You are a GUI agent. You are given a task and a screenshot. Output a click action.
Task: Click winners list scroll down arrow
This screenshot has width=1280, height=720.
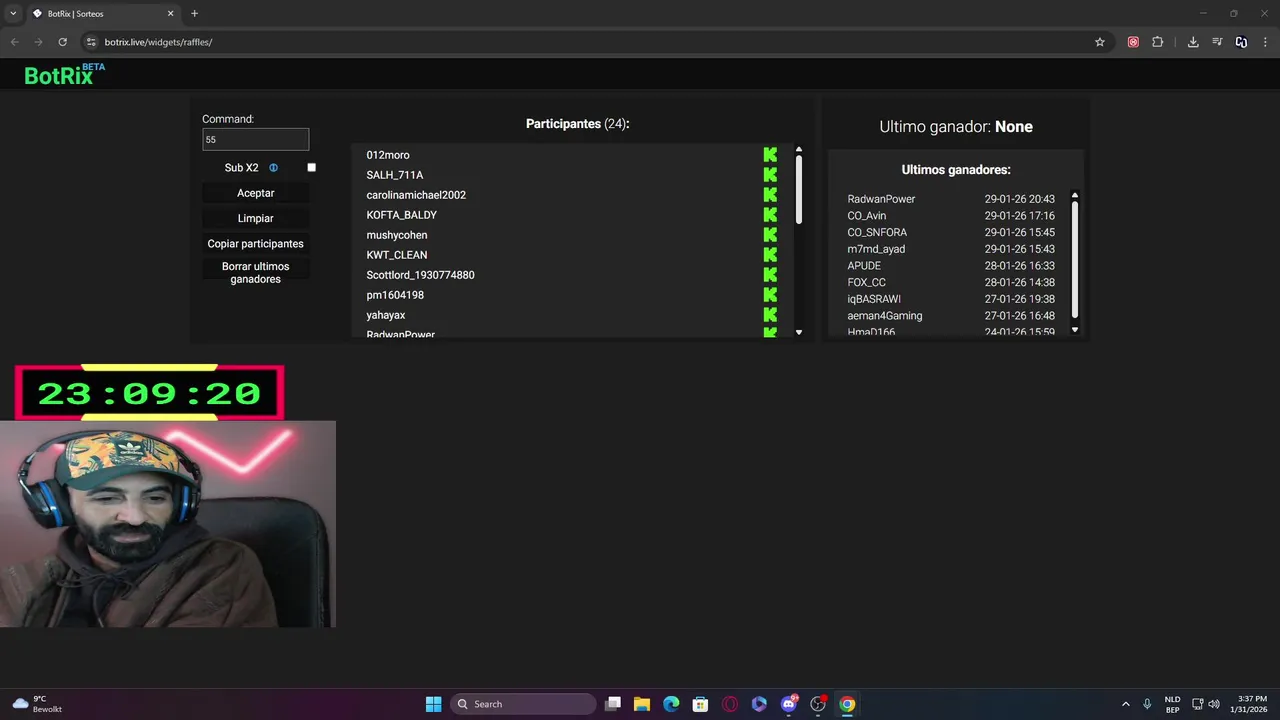click(1075, 329)
